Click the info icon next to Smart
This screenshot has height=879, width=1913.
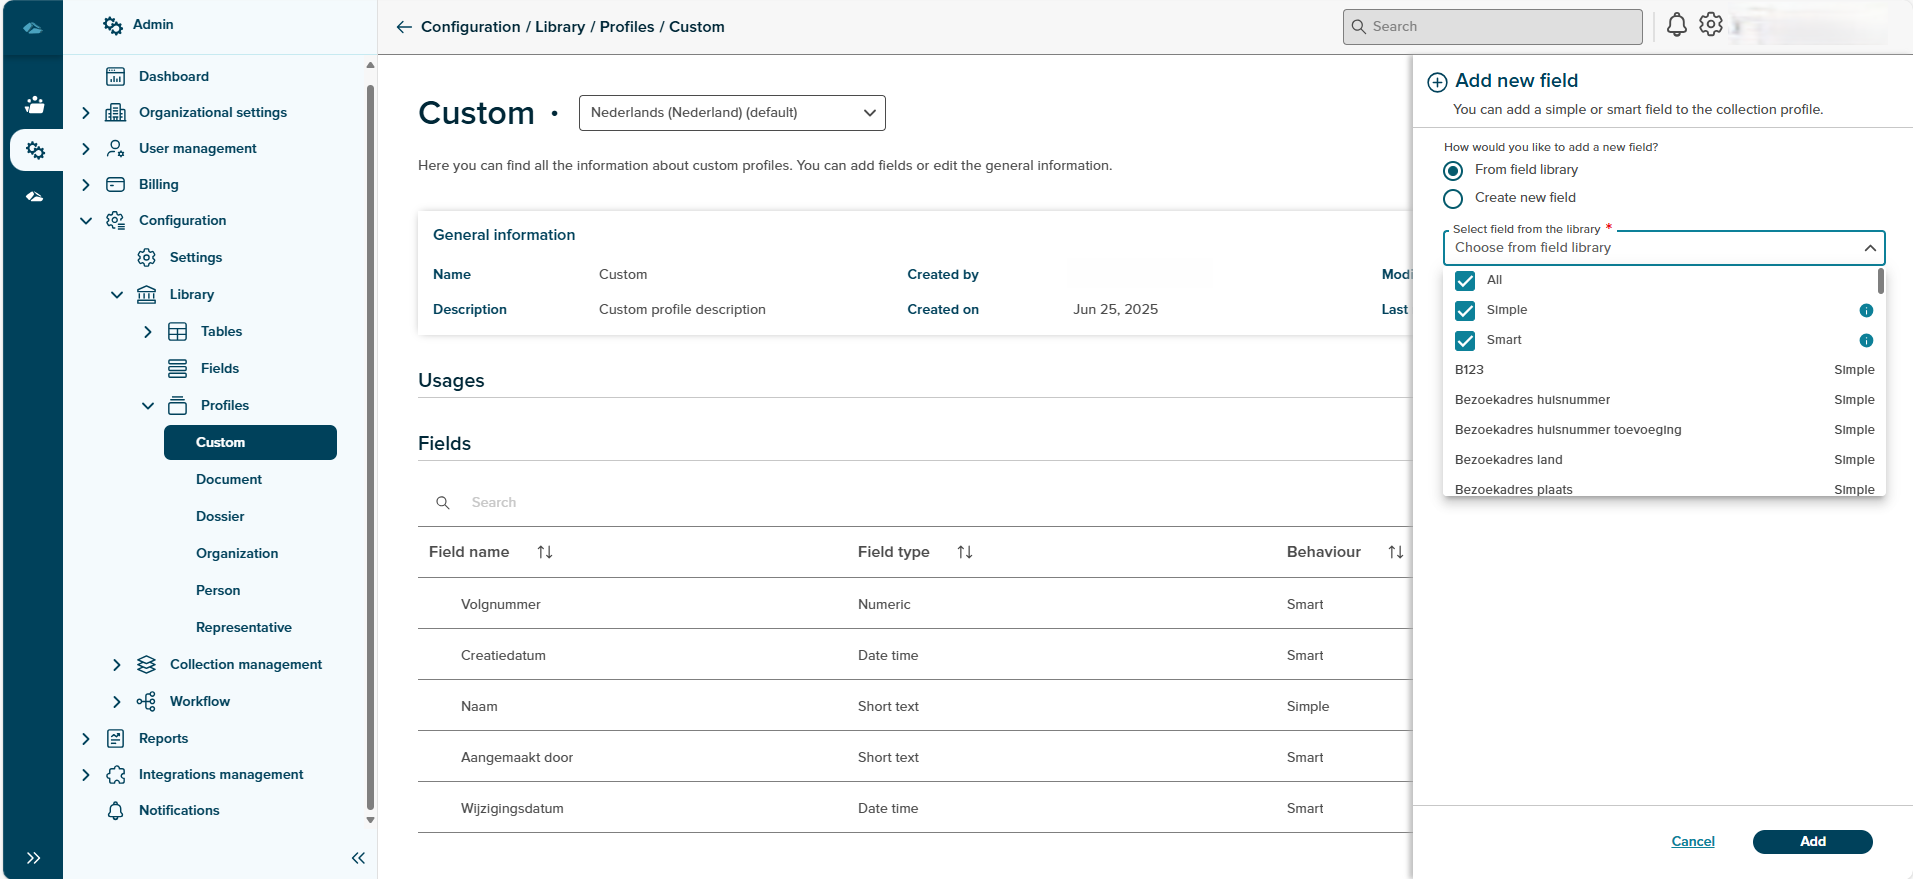coord(1866,341)
